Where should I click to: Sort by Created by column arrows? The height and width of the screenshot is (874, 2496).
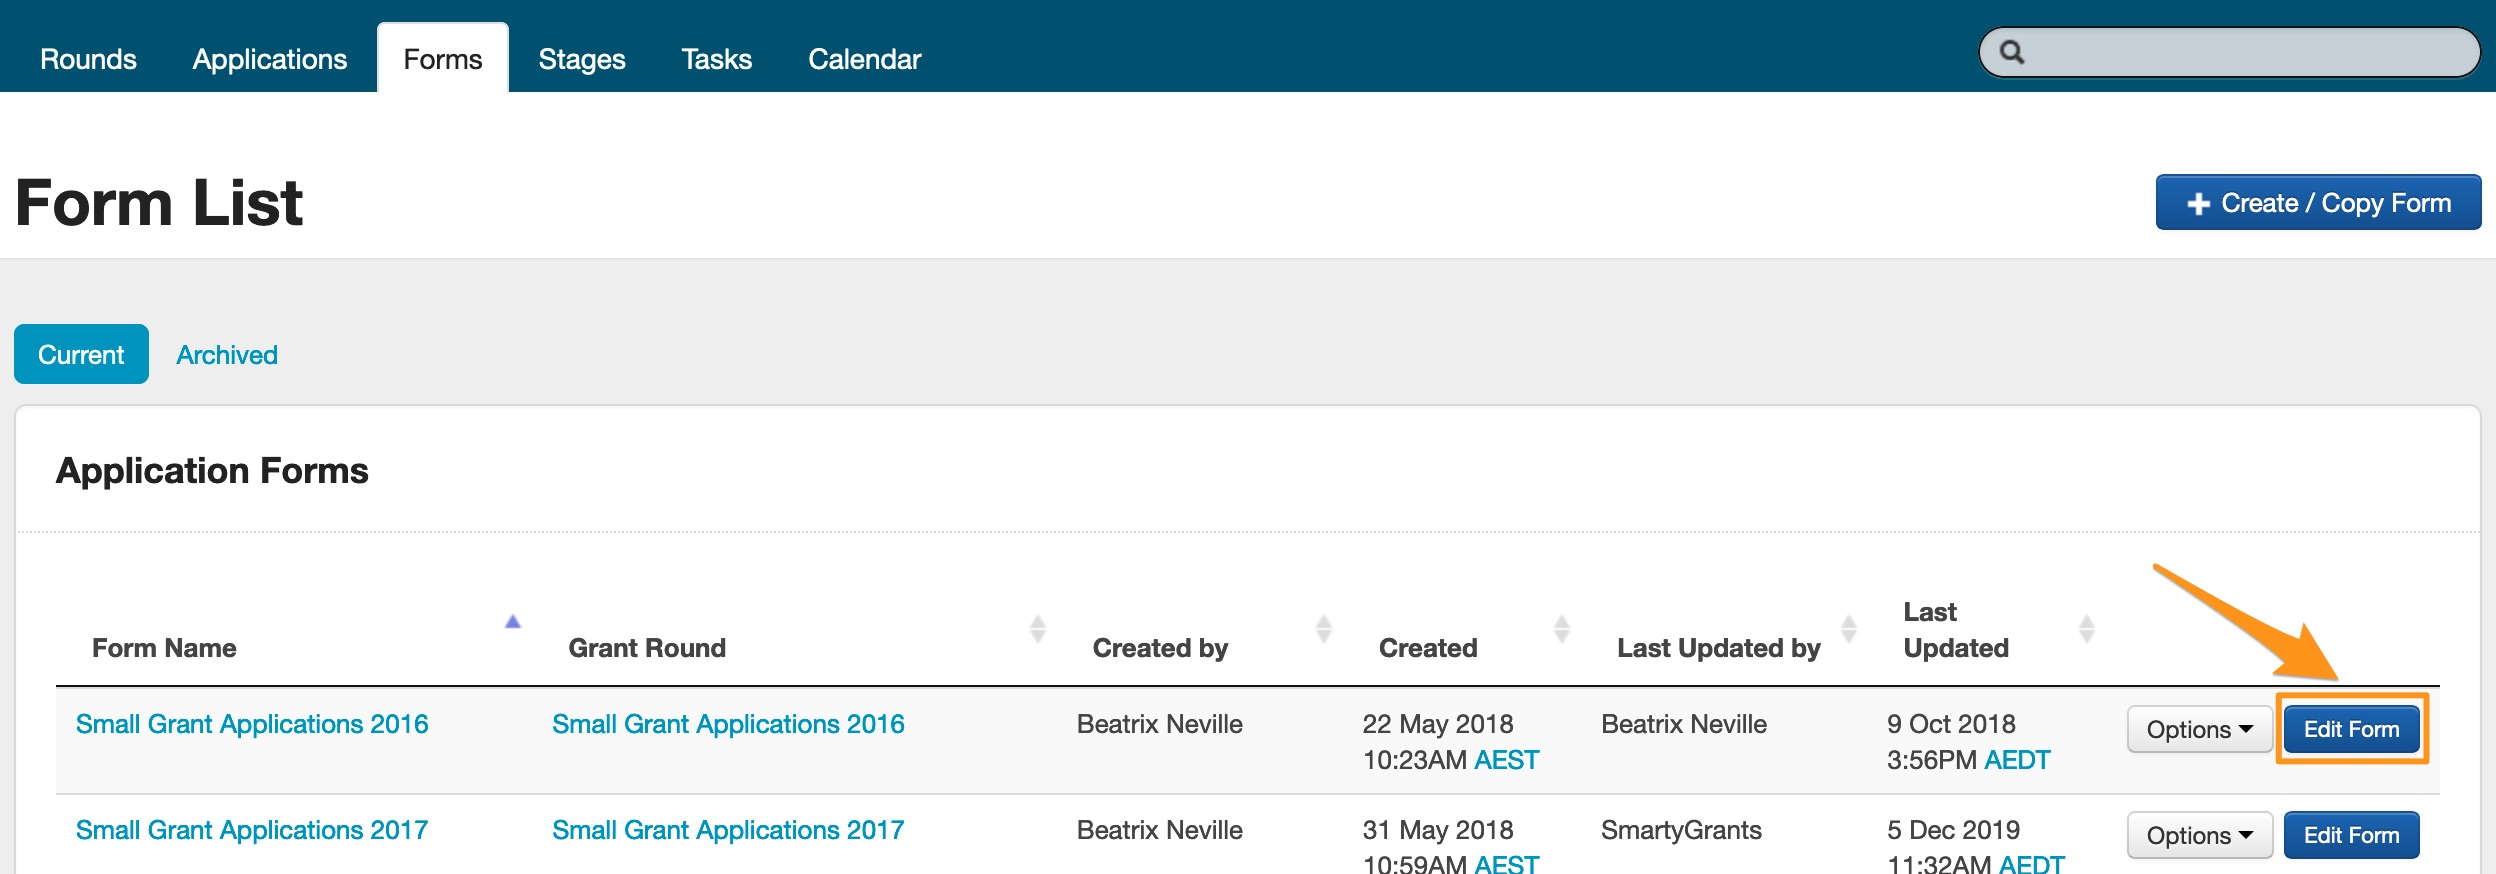click(x=1324, y=629)
